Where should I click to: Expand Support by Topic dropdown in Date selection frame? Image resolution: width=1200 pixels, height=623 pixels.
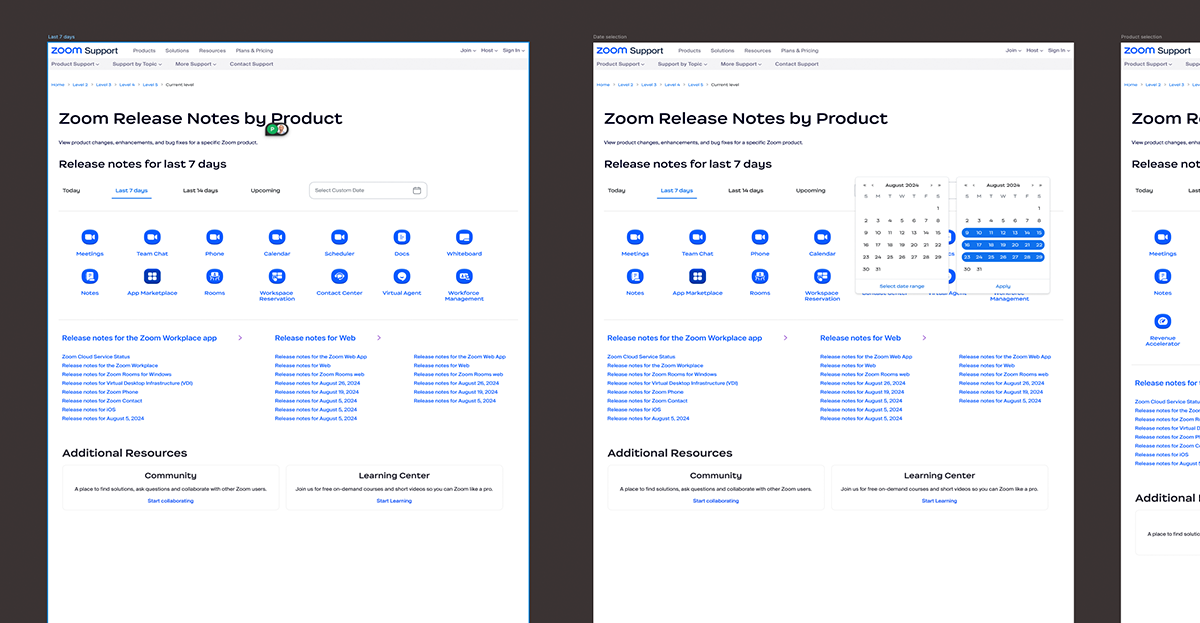click(683, 64)
